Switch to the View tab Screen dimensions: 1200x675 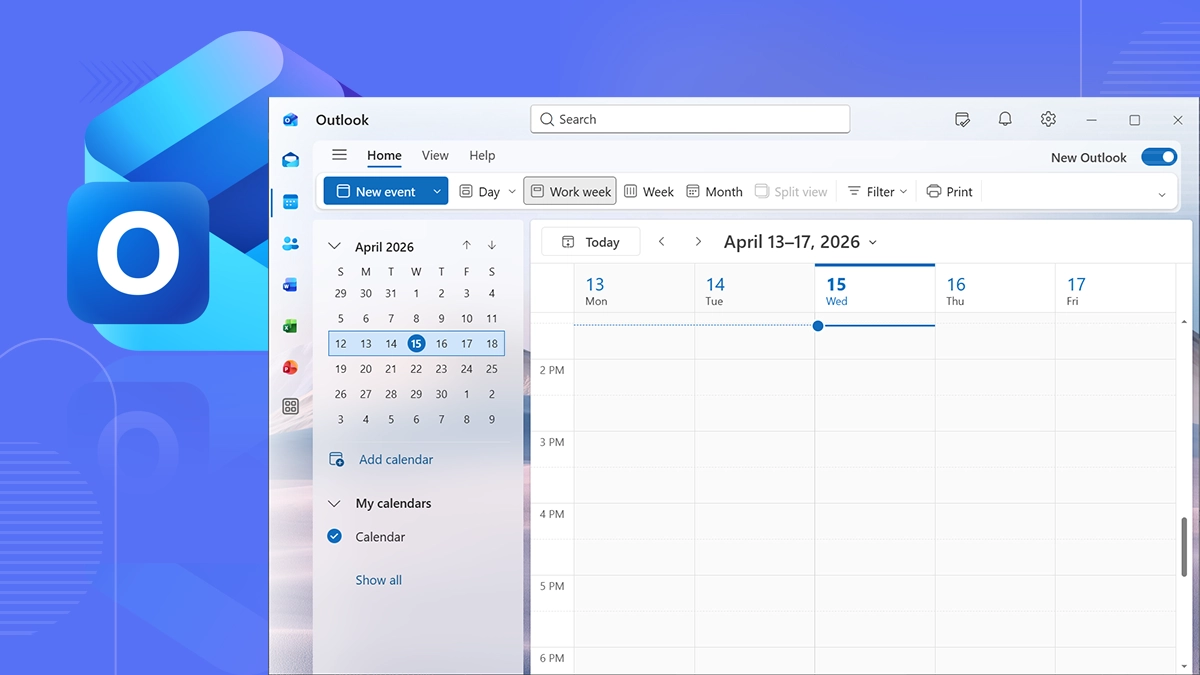[x=435, y=155]
